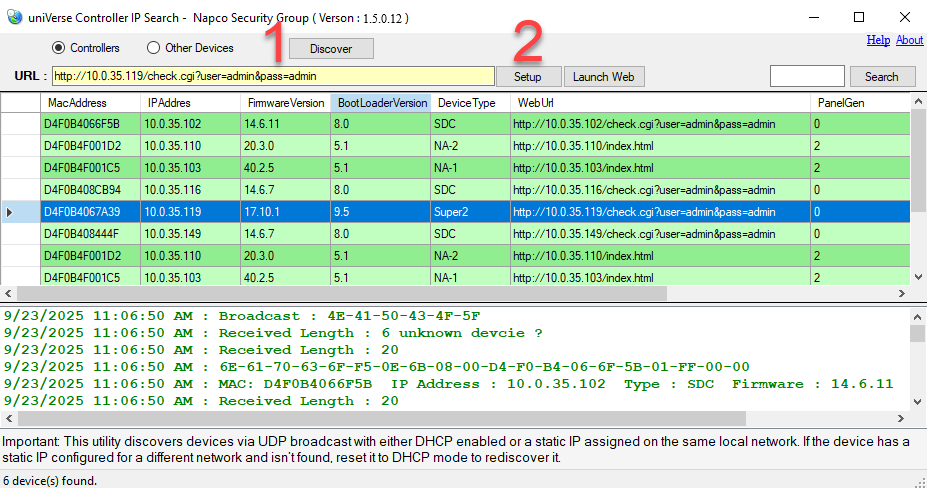Click the DeviceType column header

pos(466,103)
